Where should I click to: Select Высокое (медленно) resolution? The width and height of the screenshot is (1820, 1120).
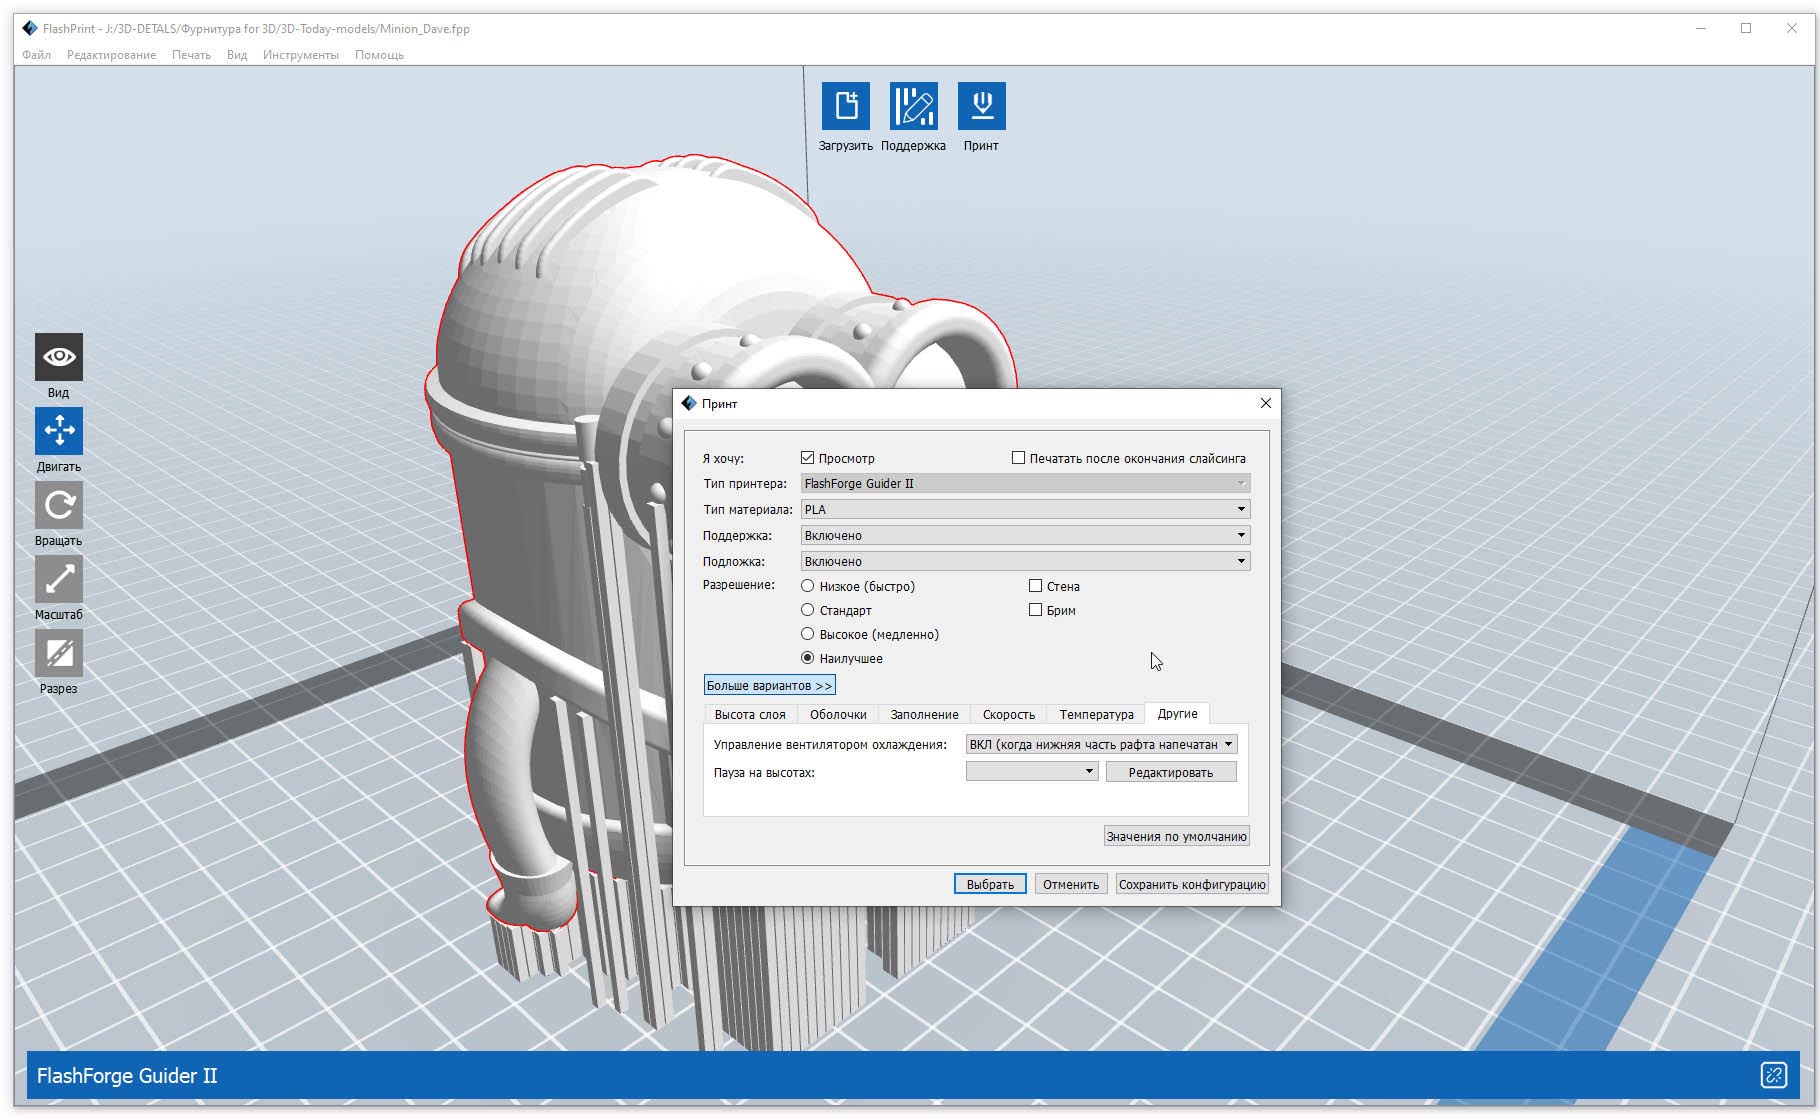click(x=808, y=634)
